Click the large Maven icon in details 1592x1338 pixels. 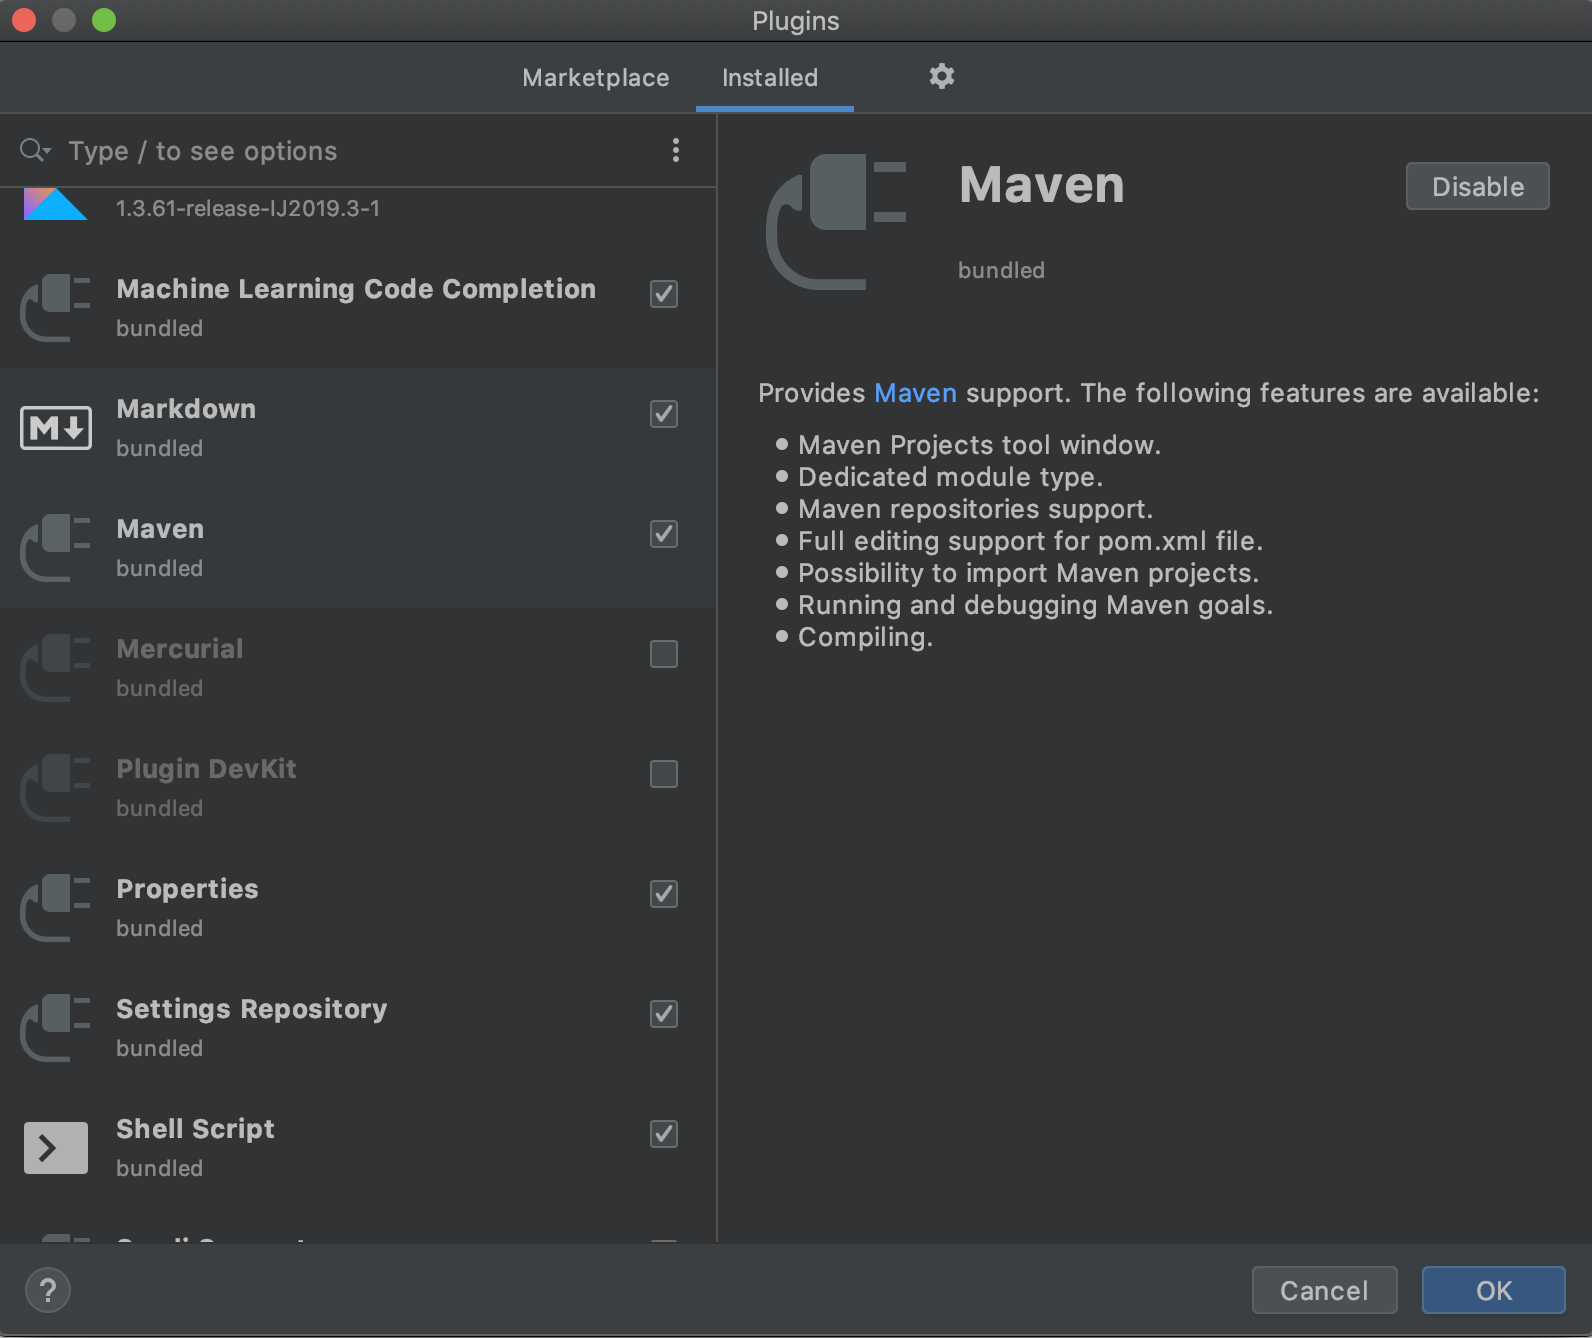coord(836,222)
